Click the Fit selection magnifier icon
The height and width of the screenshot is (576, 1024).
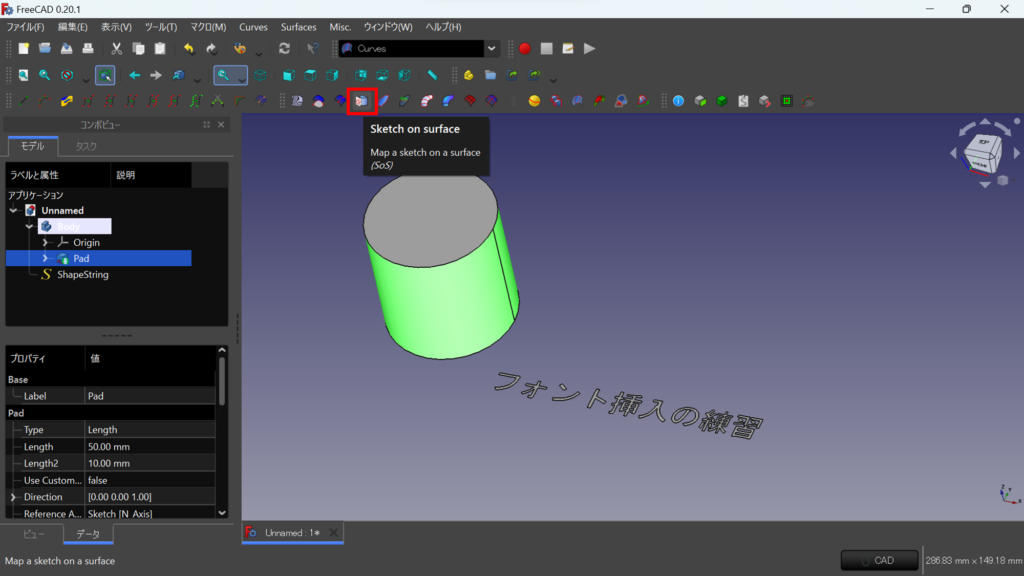tap(45, 75)
